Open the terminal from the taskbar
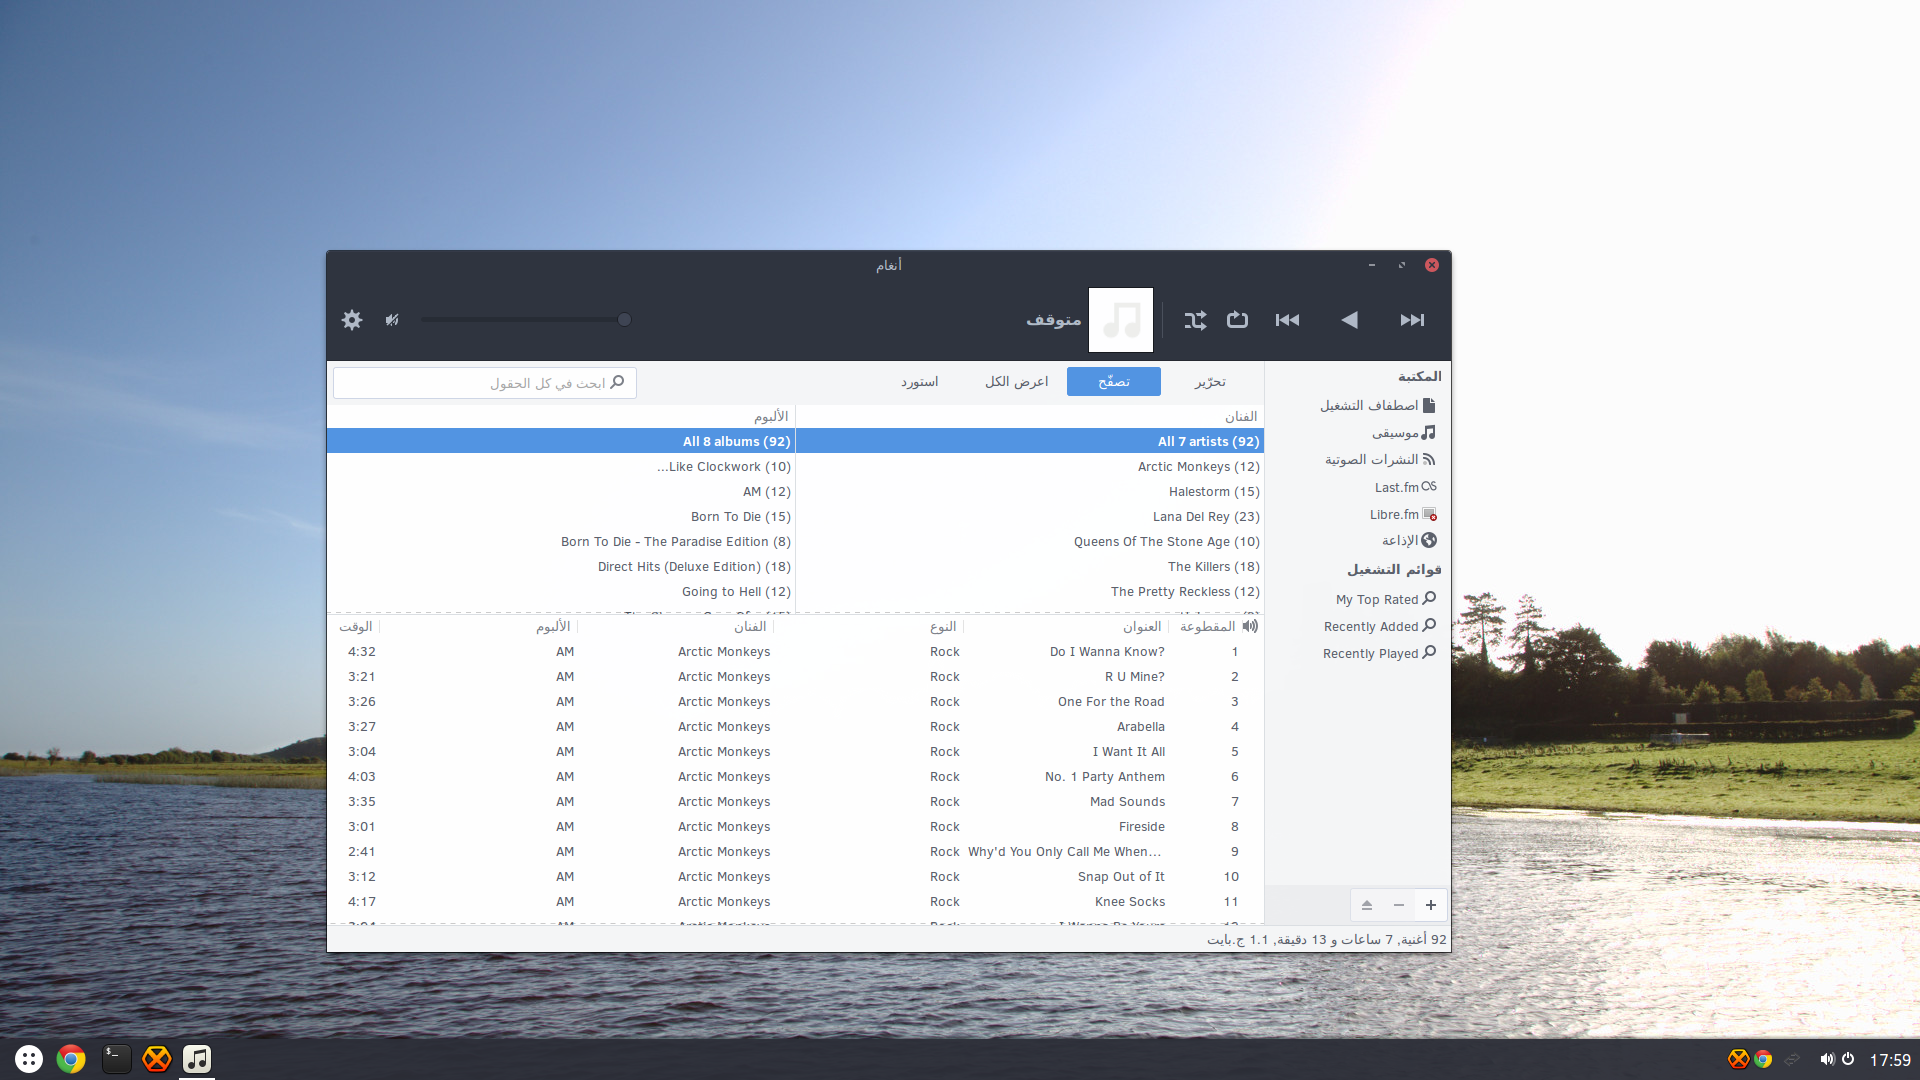 [116, 1059]
